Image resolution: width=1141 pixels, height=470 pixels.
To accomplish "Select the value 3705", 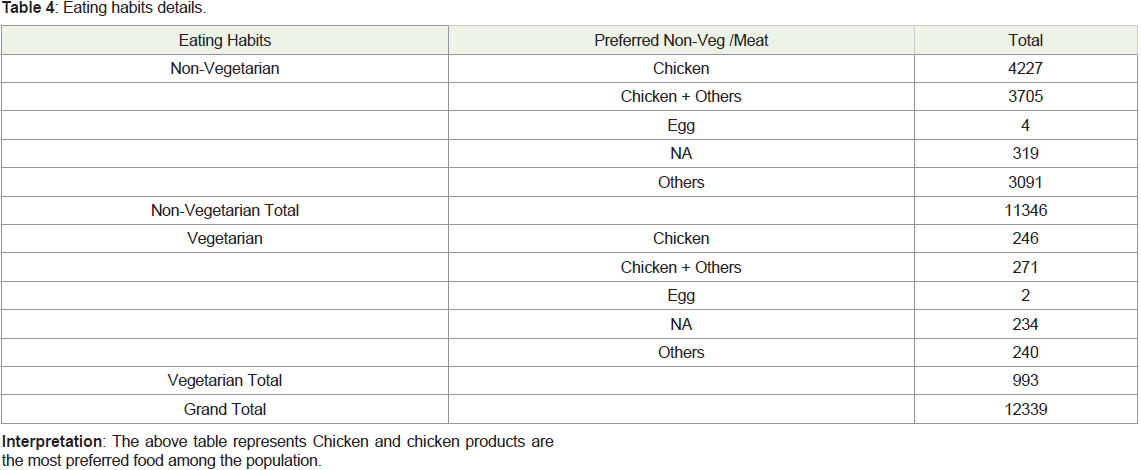I will click(x=1025, y=97).
